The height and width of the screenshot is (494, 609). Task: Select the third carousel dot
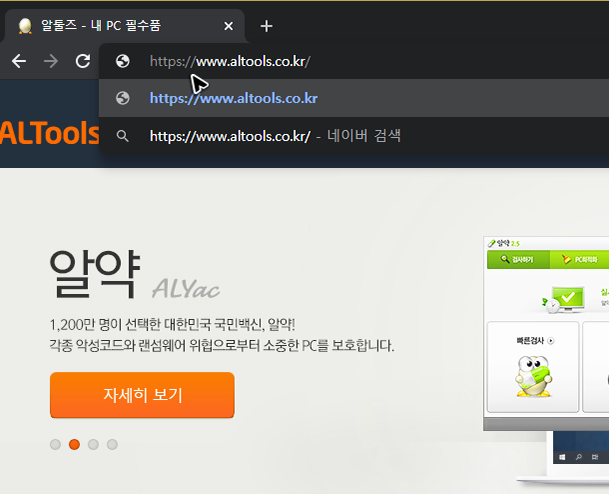(x=93, y=444)
